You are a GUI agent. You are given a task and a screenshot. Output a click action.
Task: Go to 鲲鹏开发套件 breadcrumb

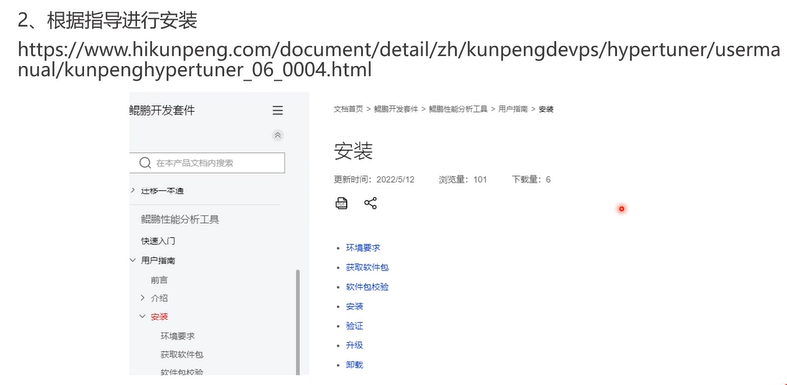[396, 109]
